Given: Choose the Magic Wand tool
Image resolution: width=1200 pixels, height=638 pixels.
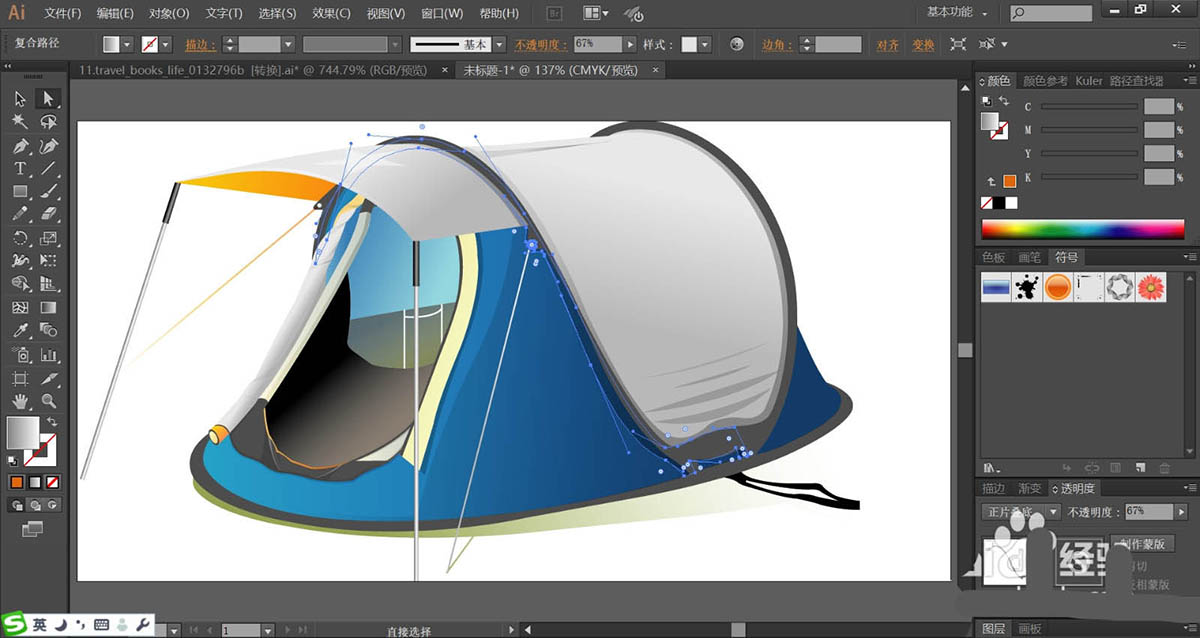Looking at the screenshot, I should coord(20,121).
